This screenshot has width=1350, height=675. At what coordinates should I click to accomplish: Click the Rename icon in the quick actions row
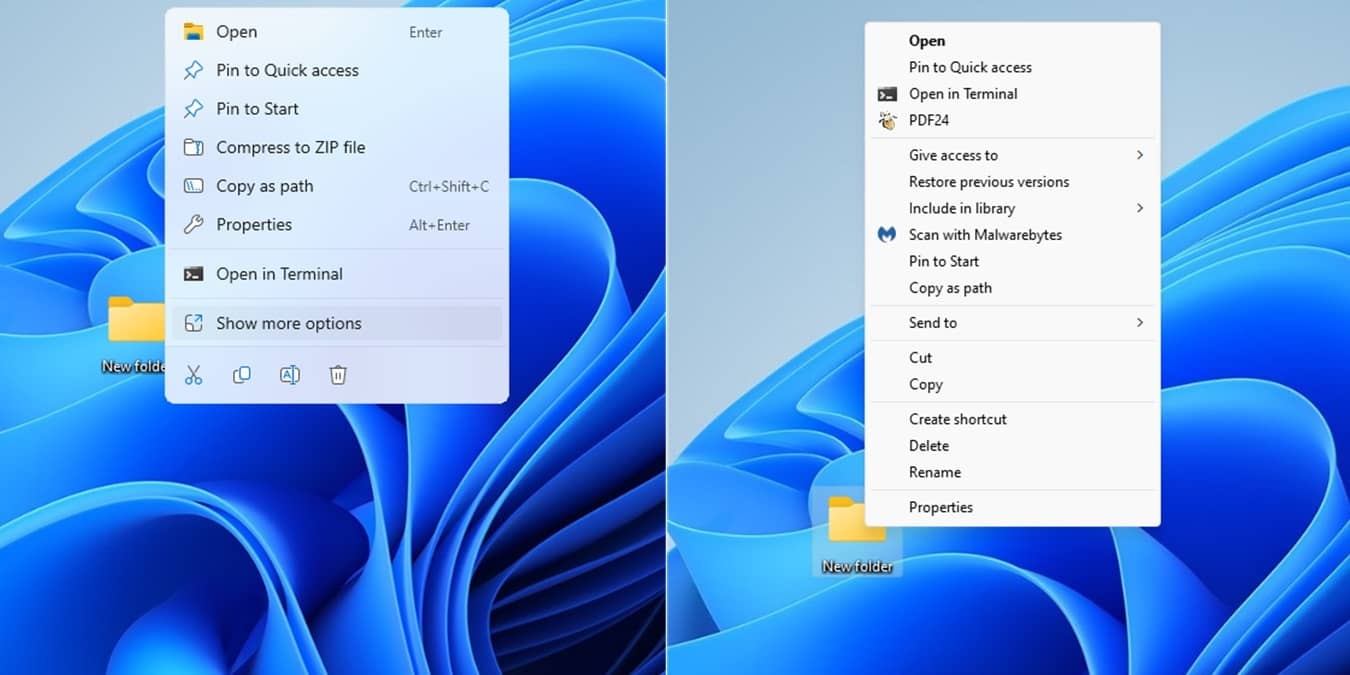click(289, 374)
